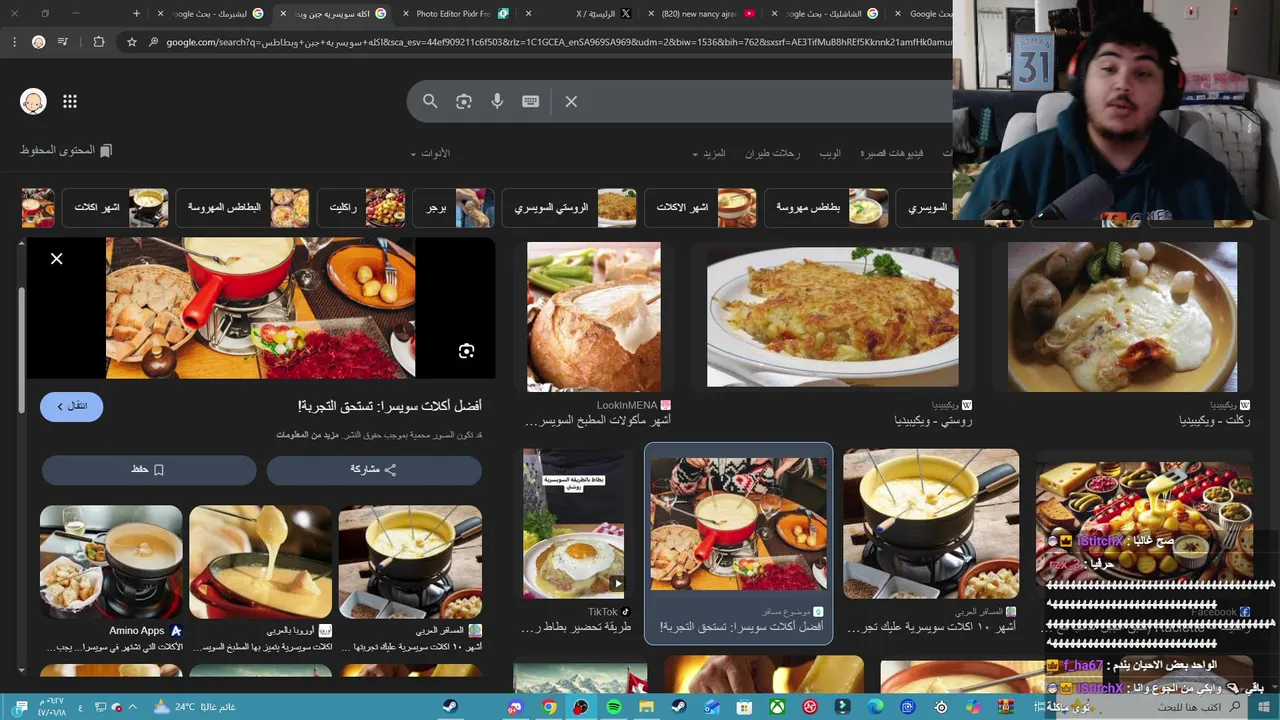The height and width of the screenshot is (720, 1280).
Task: Click the search magnifier icon in search box
Action: pos(430,101)
